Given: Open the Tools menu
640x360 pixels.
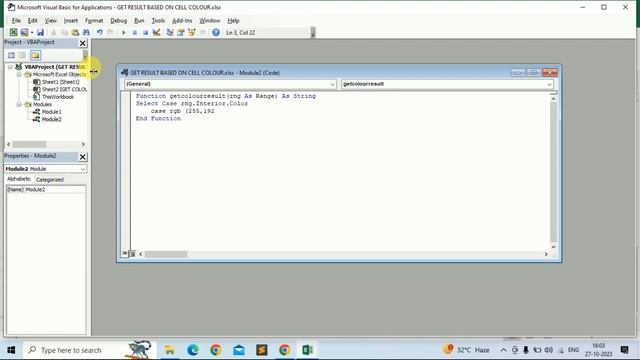Looking at the screenshot, I should pyautogui.click(x=158, y=20).
